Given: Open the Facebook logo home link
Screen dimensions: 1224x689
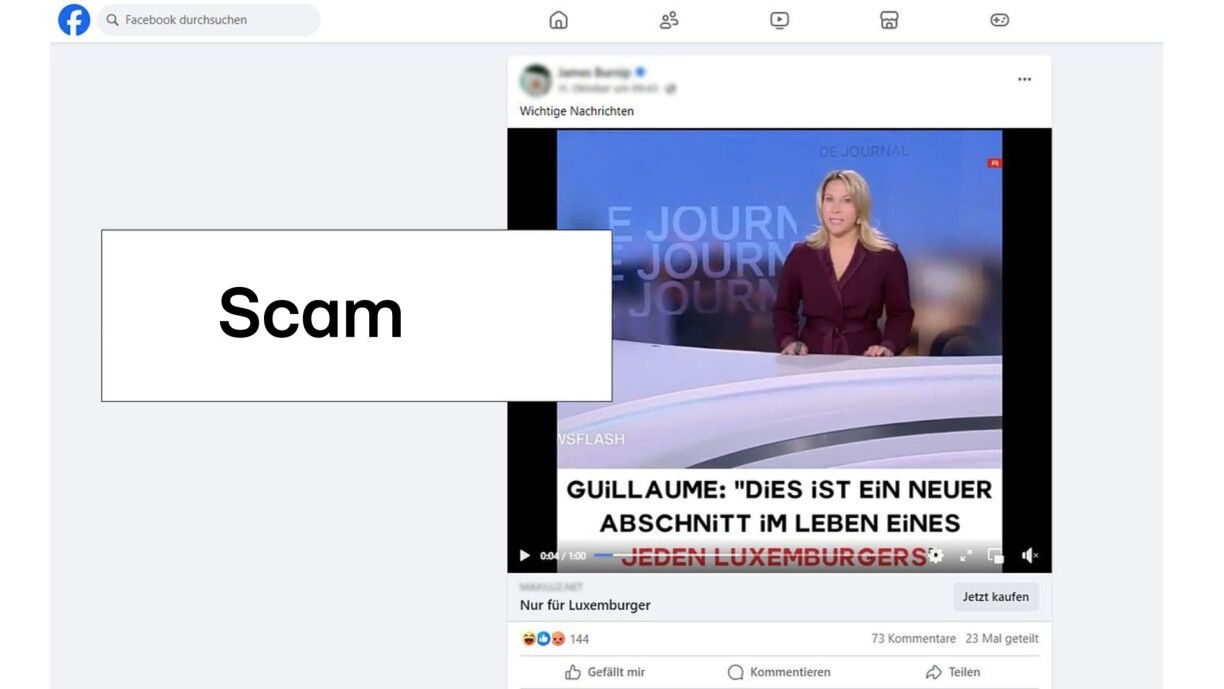Looking at the screenshot, I should coord(74,20).
